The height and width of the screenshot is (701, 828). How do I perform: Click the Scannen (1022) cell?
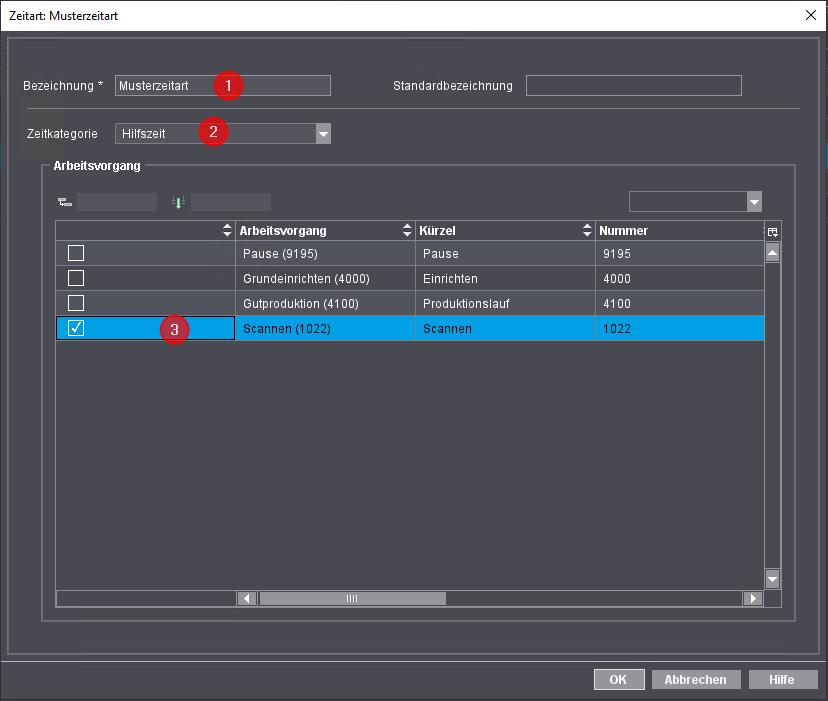coord(325,329)
